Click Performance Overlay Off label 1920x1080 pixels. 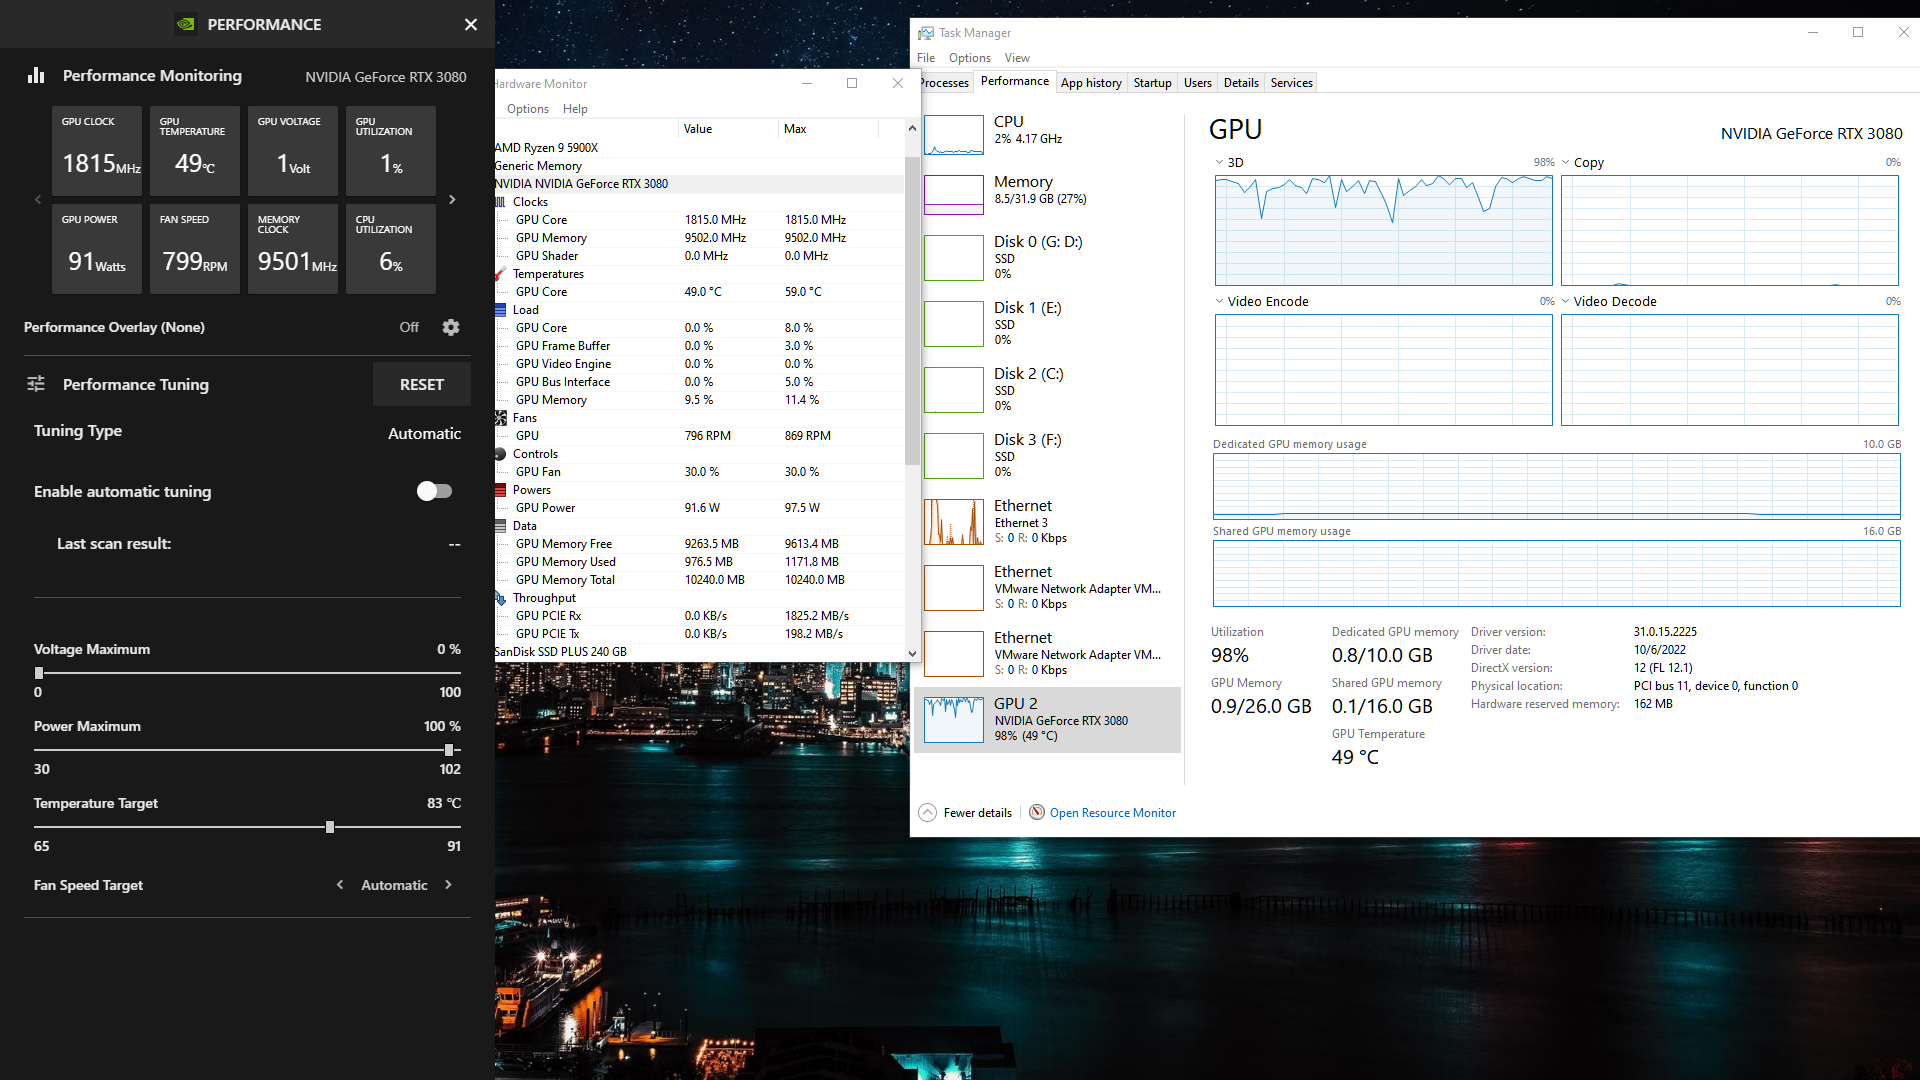(x=409, y=327)
